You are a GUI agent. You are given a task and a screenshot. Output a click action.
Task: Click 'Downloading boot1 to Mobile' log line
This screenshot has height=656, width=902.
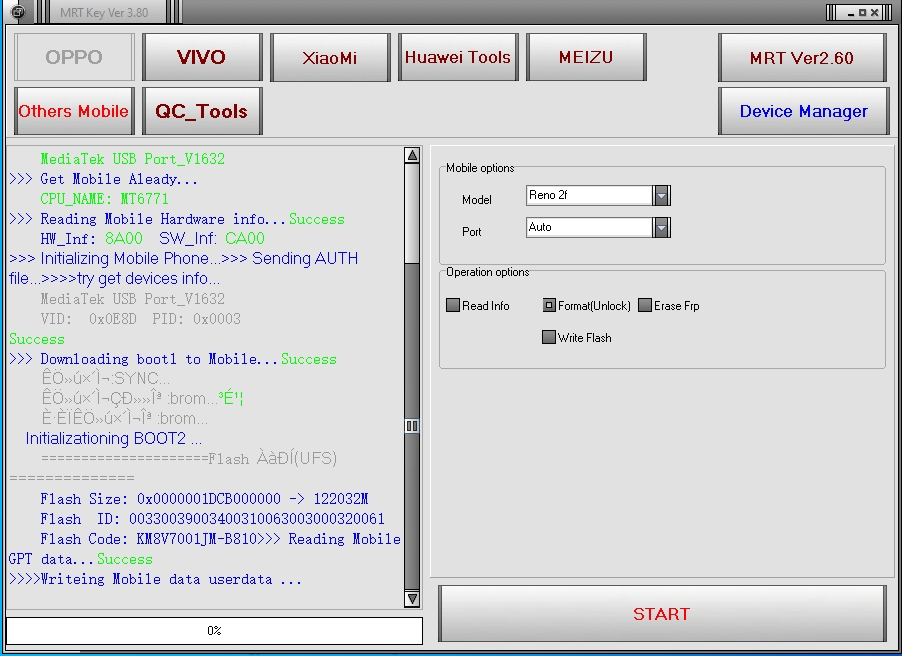[173, 359]
